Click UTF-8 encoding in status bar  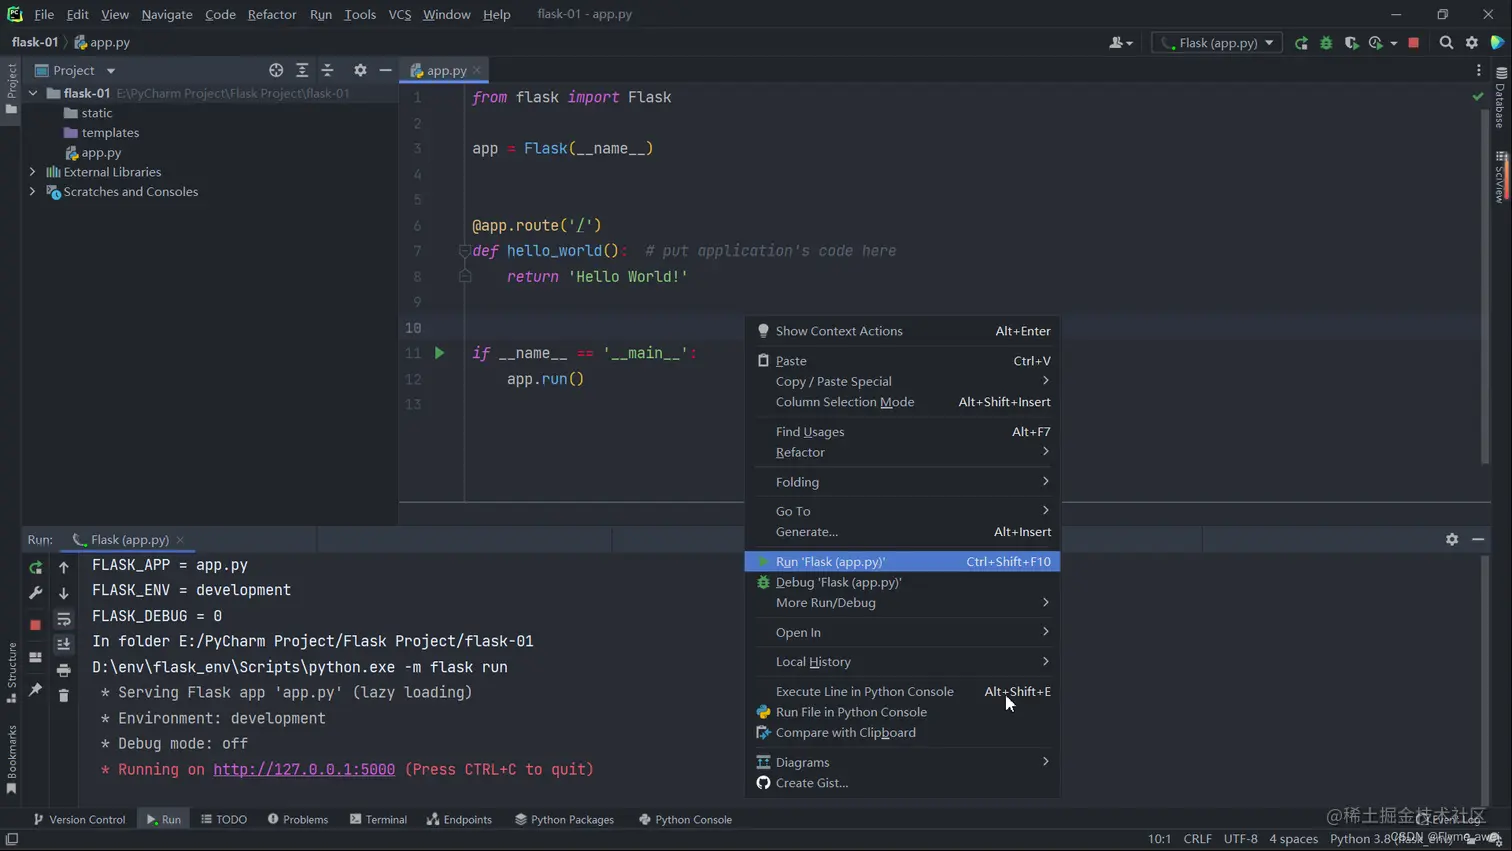1240,839
